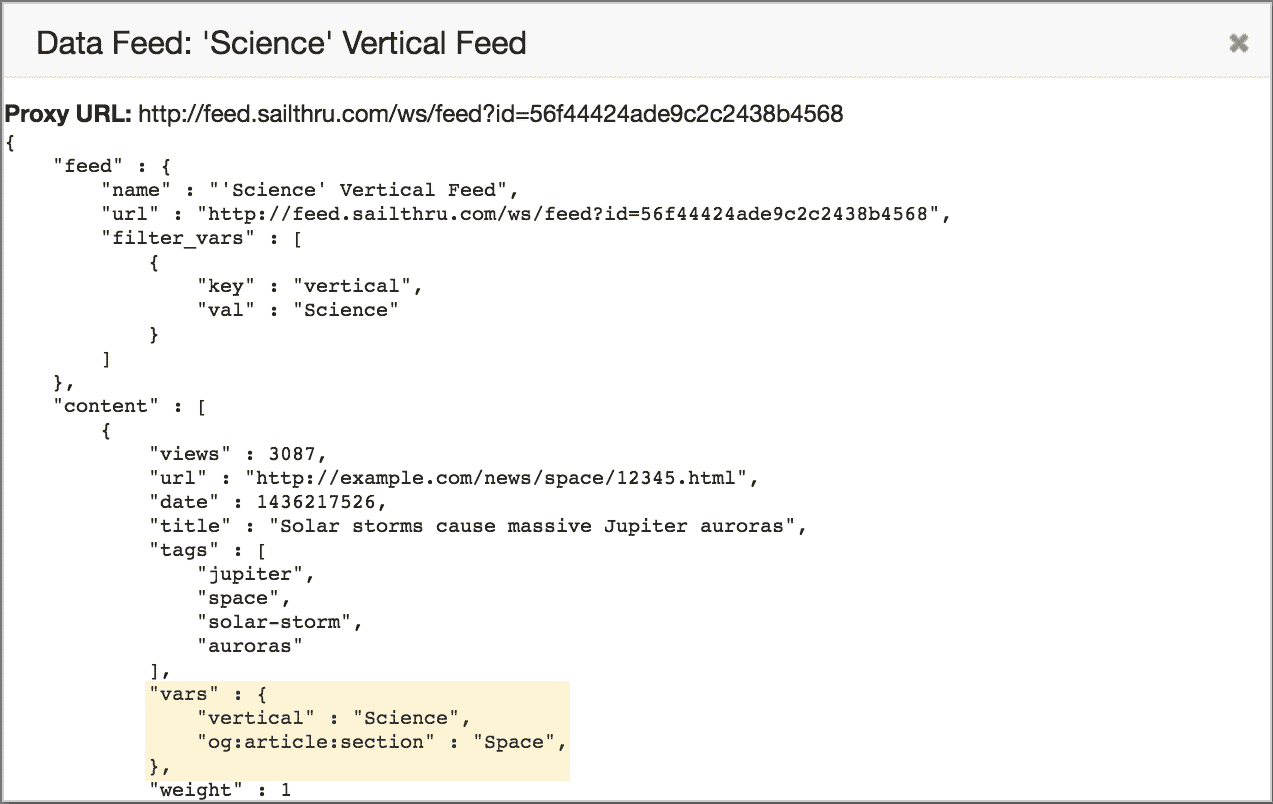Click the "content" array key
This screenshot has width=1273, height=804.
tap(111, 406)
